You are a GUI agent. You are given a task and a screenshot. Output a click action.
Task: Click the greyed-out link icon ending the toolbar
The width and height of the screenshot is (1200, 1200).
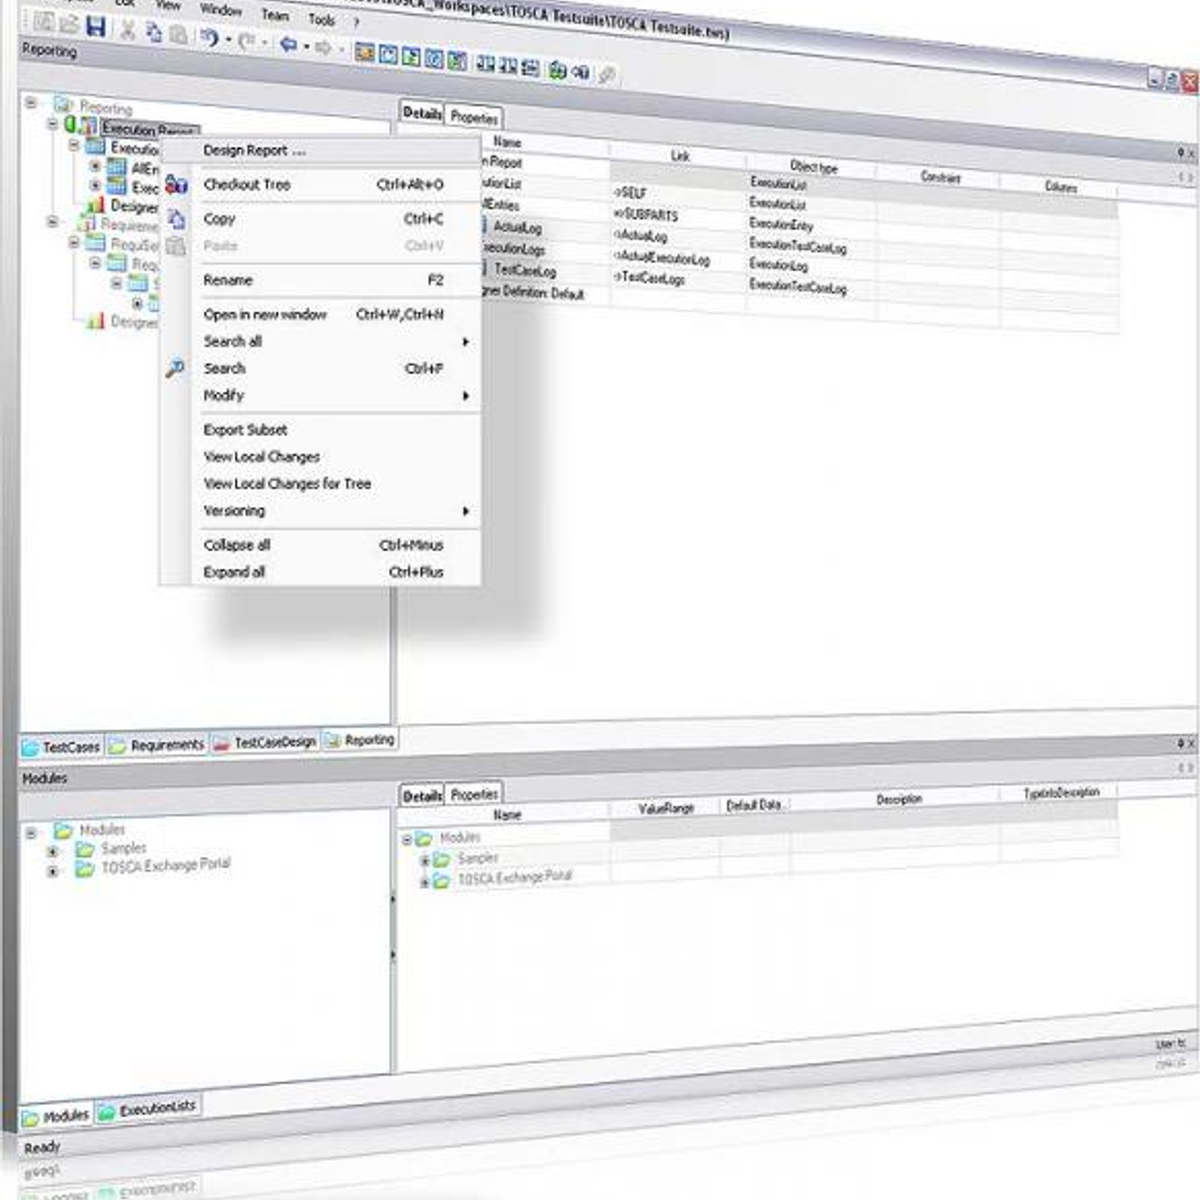click(x=606, y=74)
